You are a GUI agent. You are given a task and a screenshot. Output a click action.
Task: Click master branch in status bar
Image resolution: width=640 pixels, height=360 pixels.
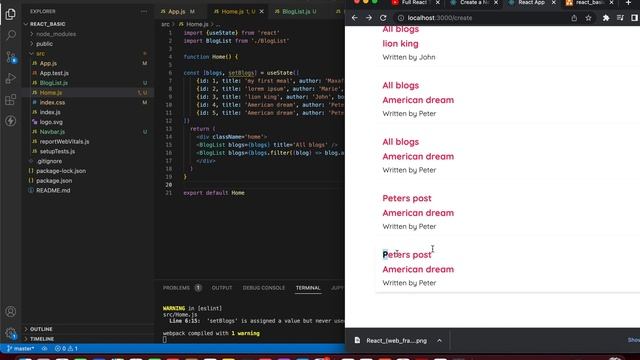click(x=20, y=349)
